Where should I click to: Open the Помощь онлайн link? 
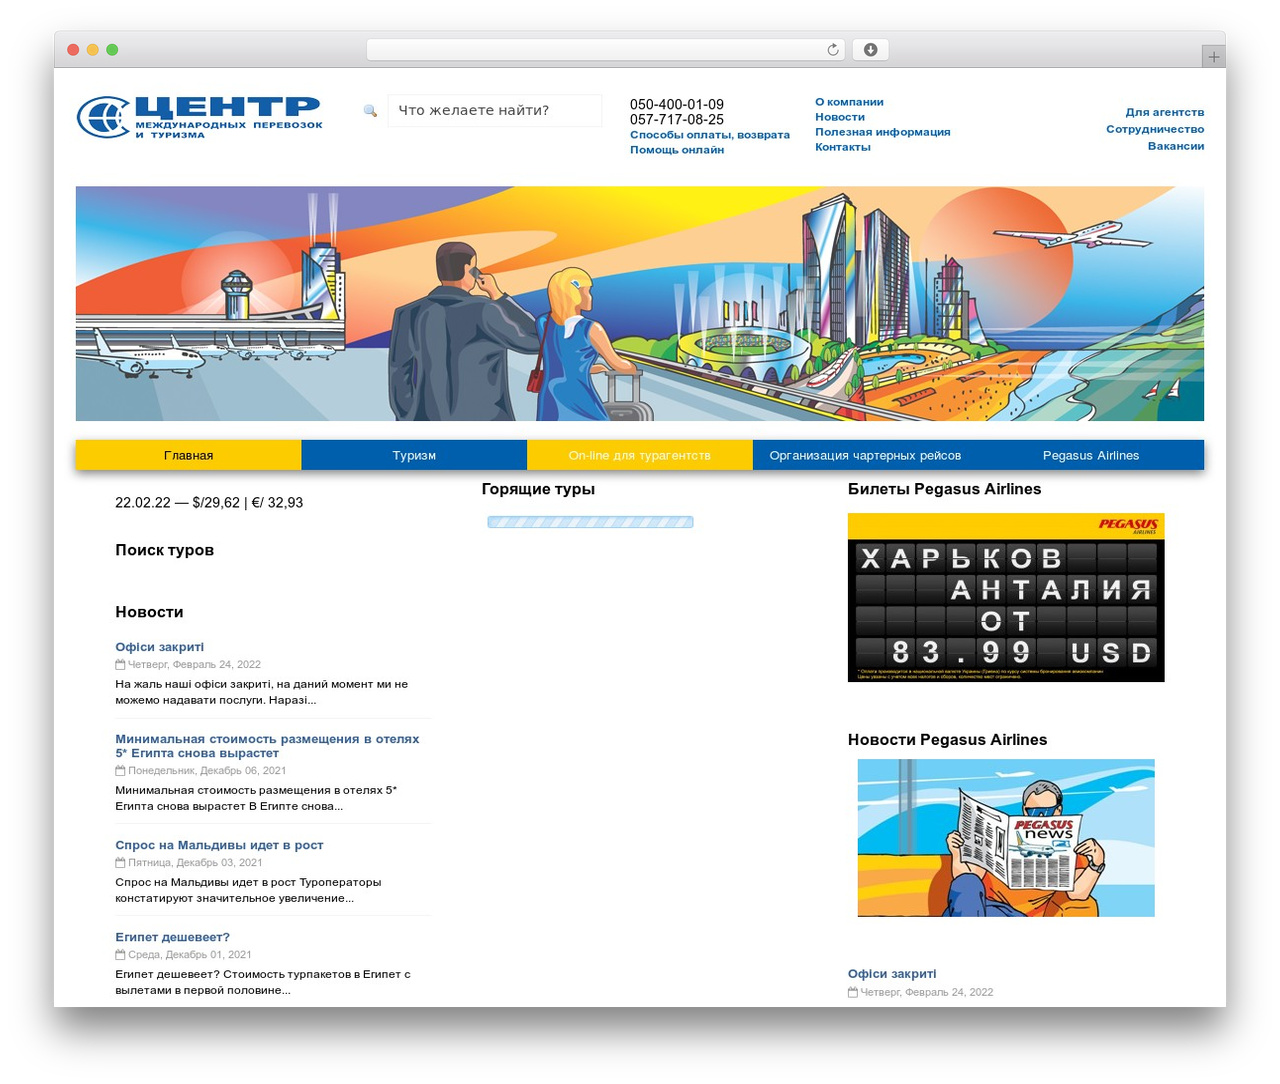[x=677, y=150]
